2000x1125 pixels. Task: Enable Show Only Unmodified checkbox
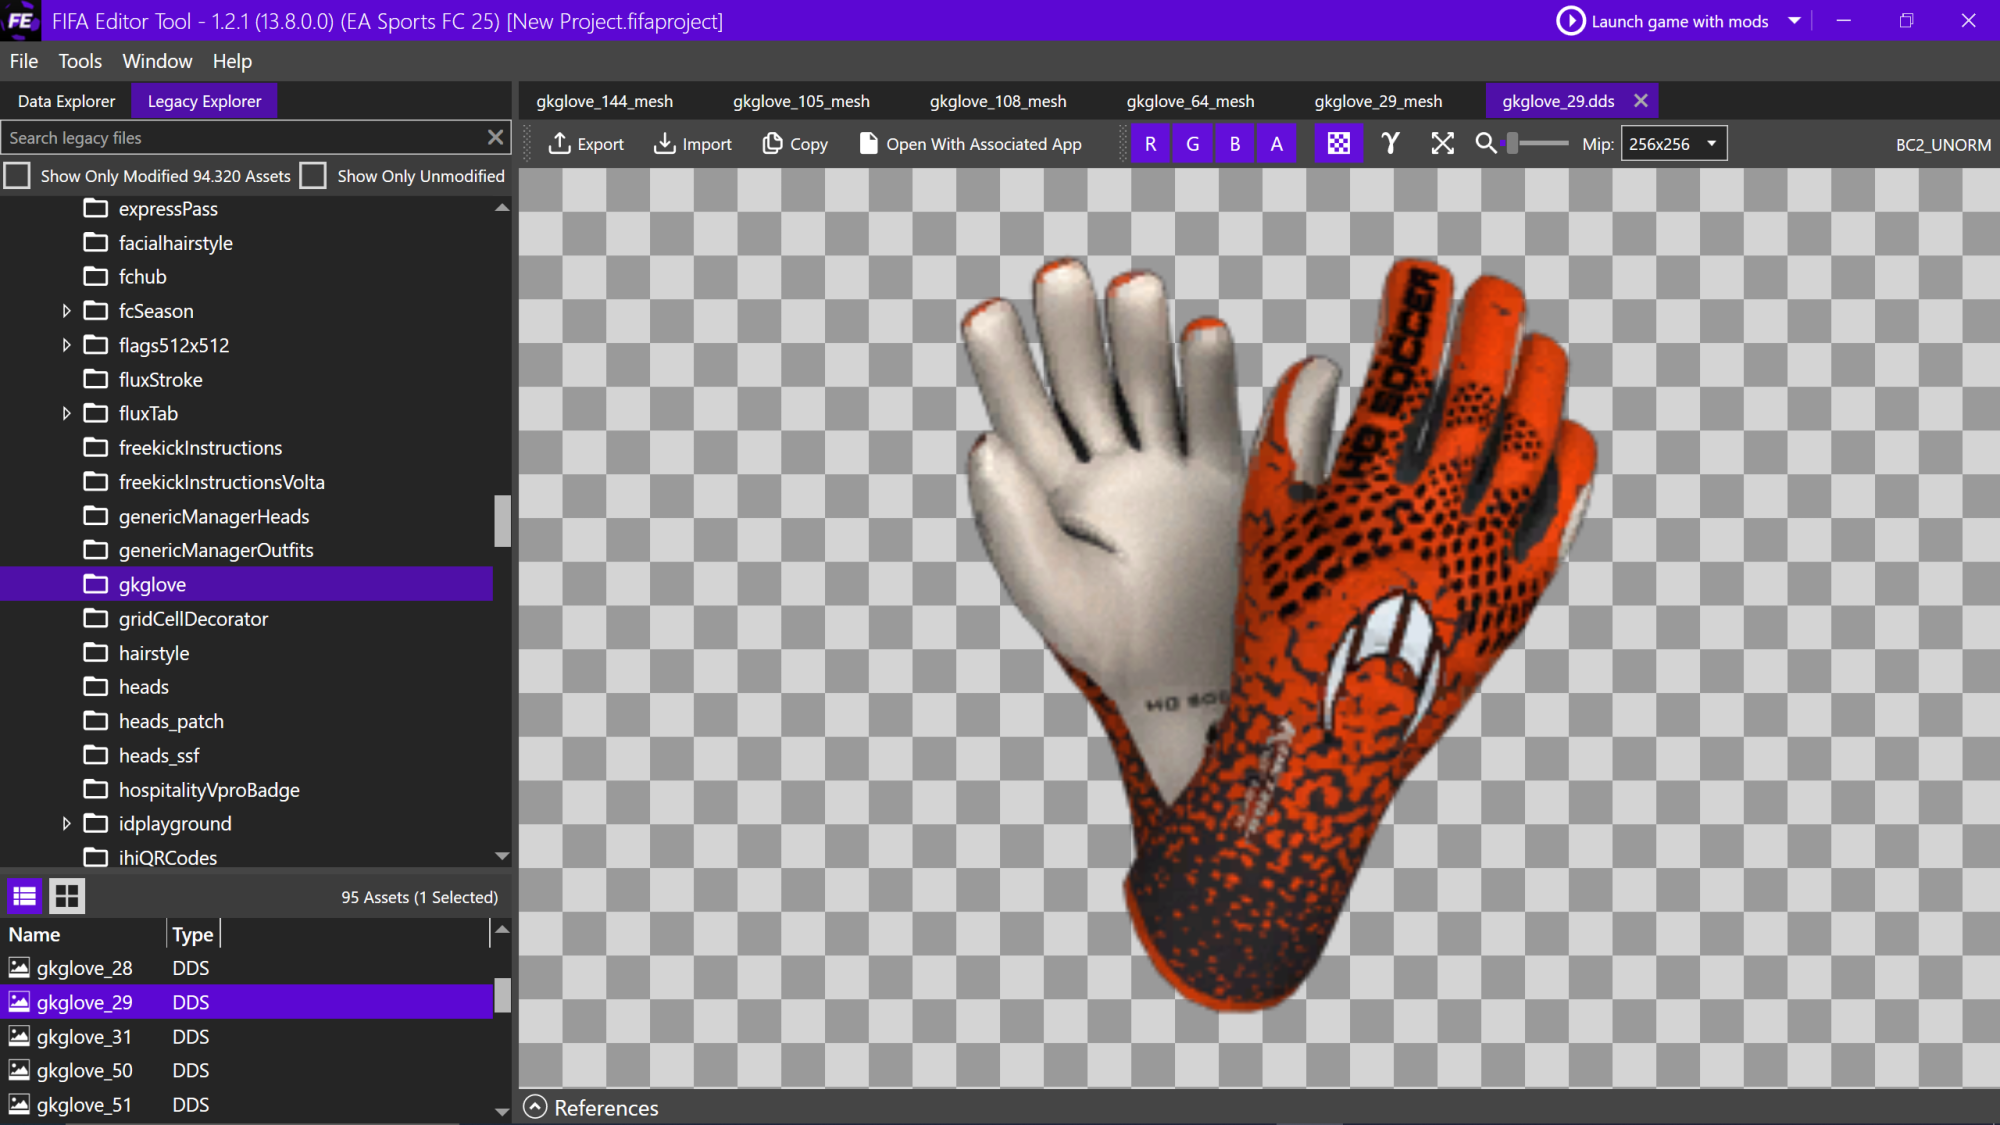pyautogui.click(x=313, y=176)
